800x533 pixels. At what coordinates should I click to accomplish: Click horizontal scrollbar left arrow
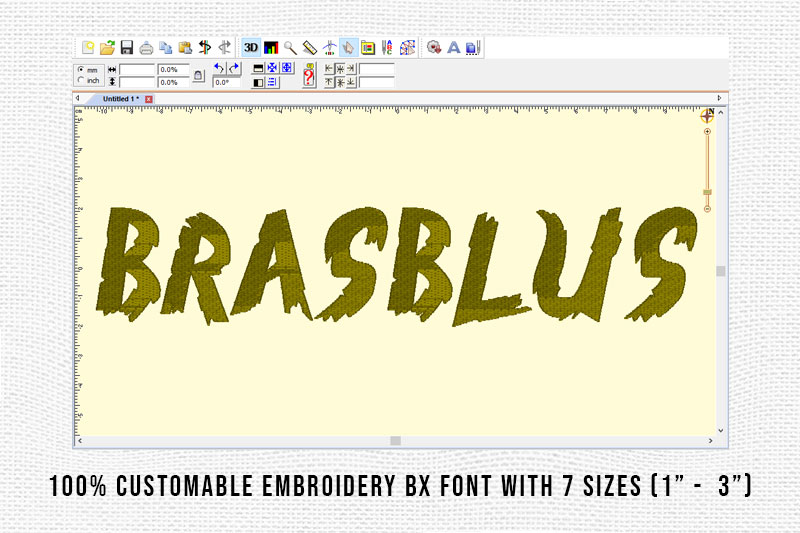80,441
